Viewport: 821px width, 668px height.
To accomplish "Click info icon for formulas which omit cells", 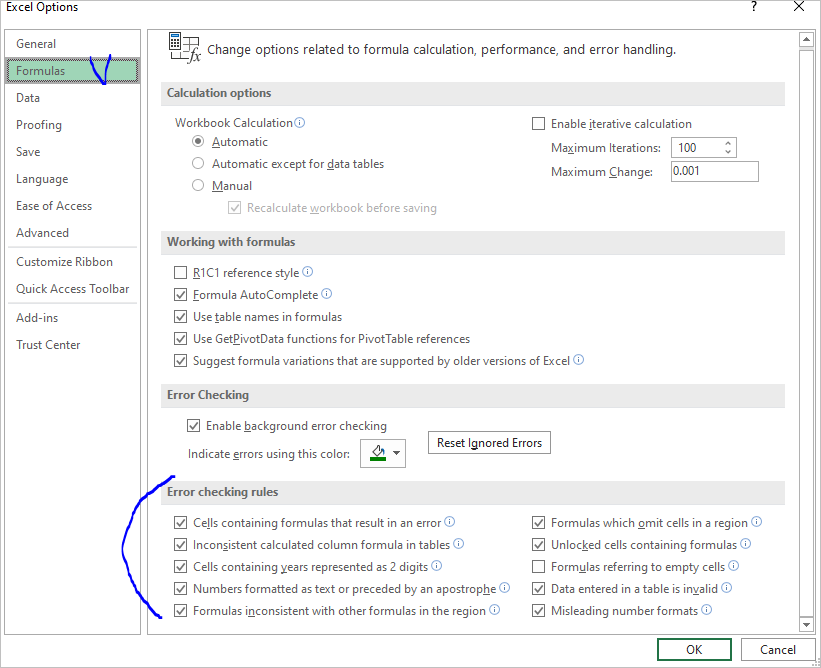I will pos(757,522).
